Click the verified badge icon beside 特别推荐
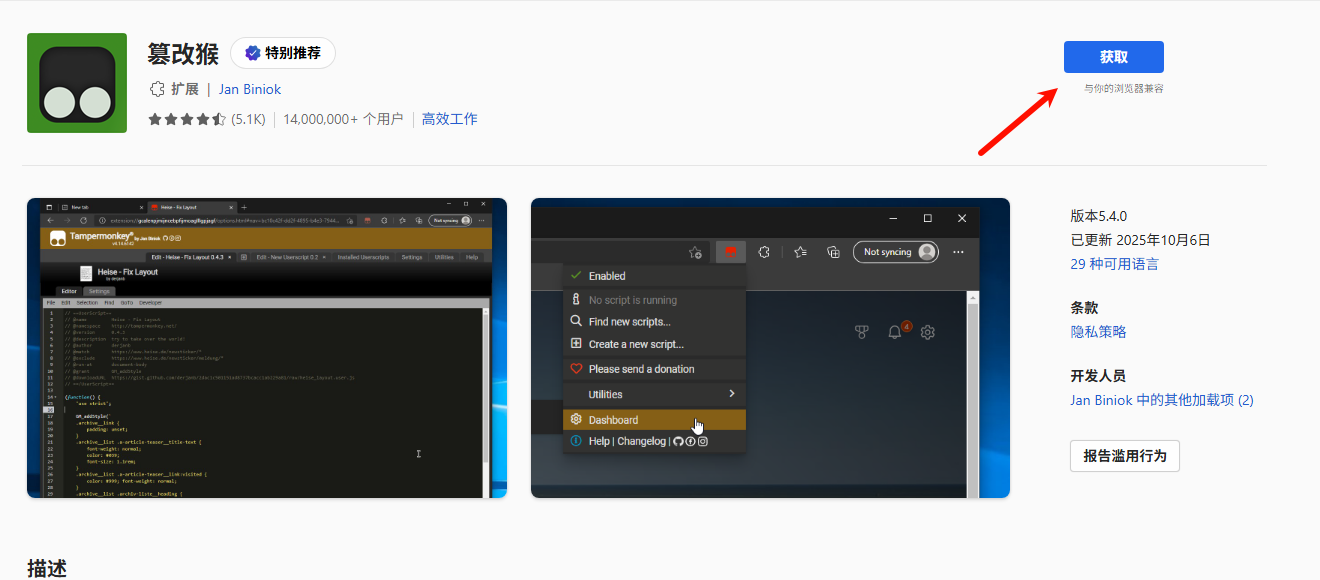 (252, 53)
